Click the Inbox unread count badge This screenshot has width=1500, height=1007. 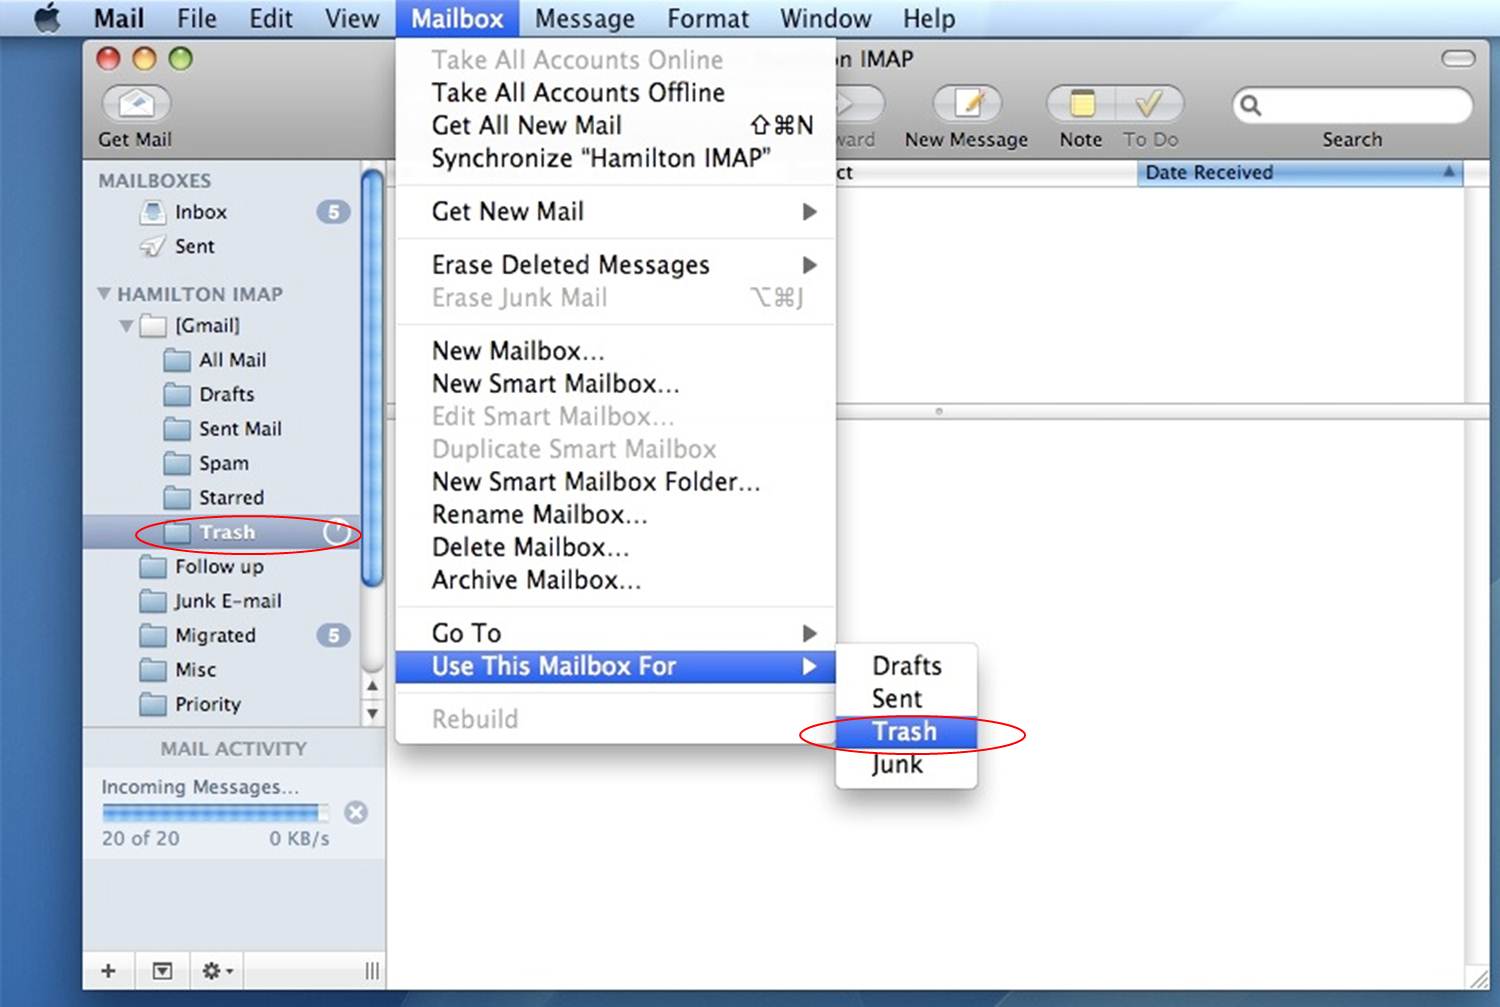333,212
